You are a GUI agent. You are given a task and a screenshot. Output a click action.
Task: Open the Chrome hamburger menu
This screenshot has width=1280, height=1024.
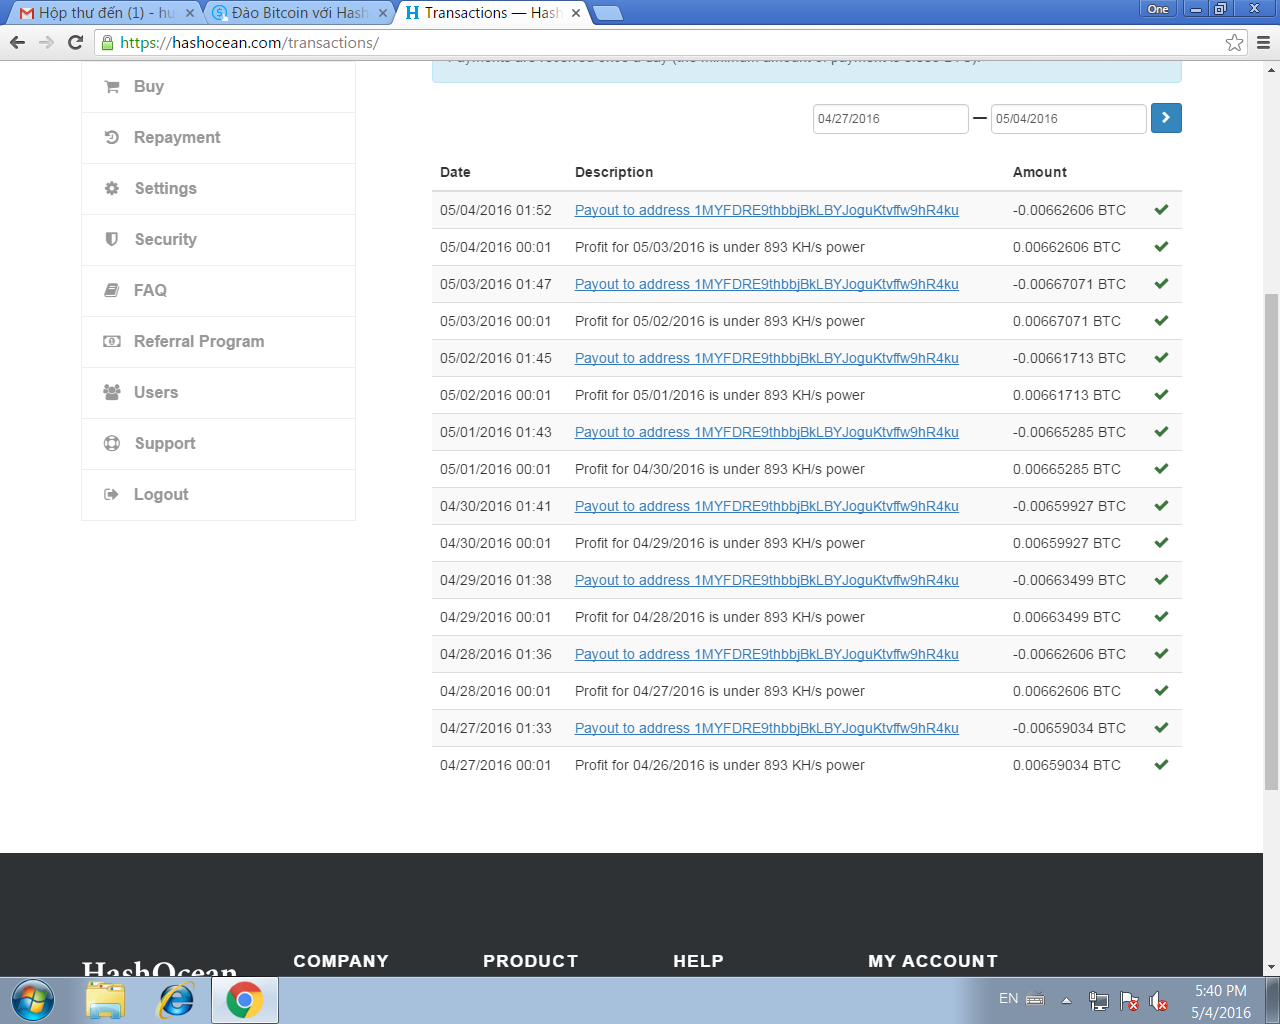[1263, 42]
